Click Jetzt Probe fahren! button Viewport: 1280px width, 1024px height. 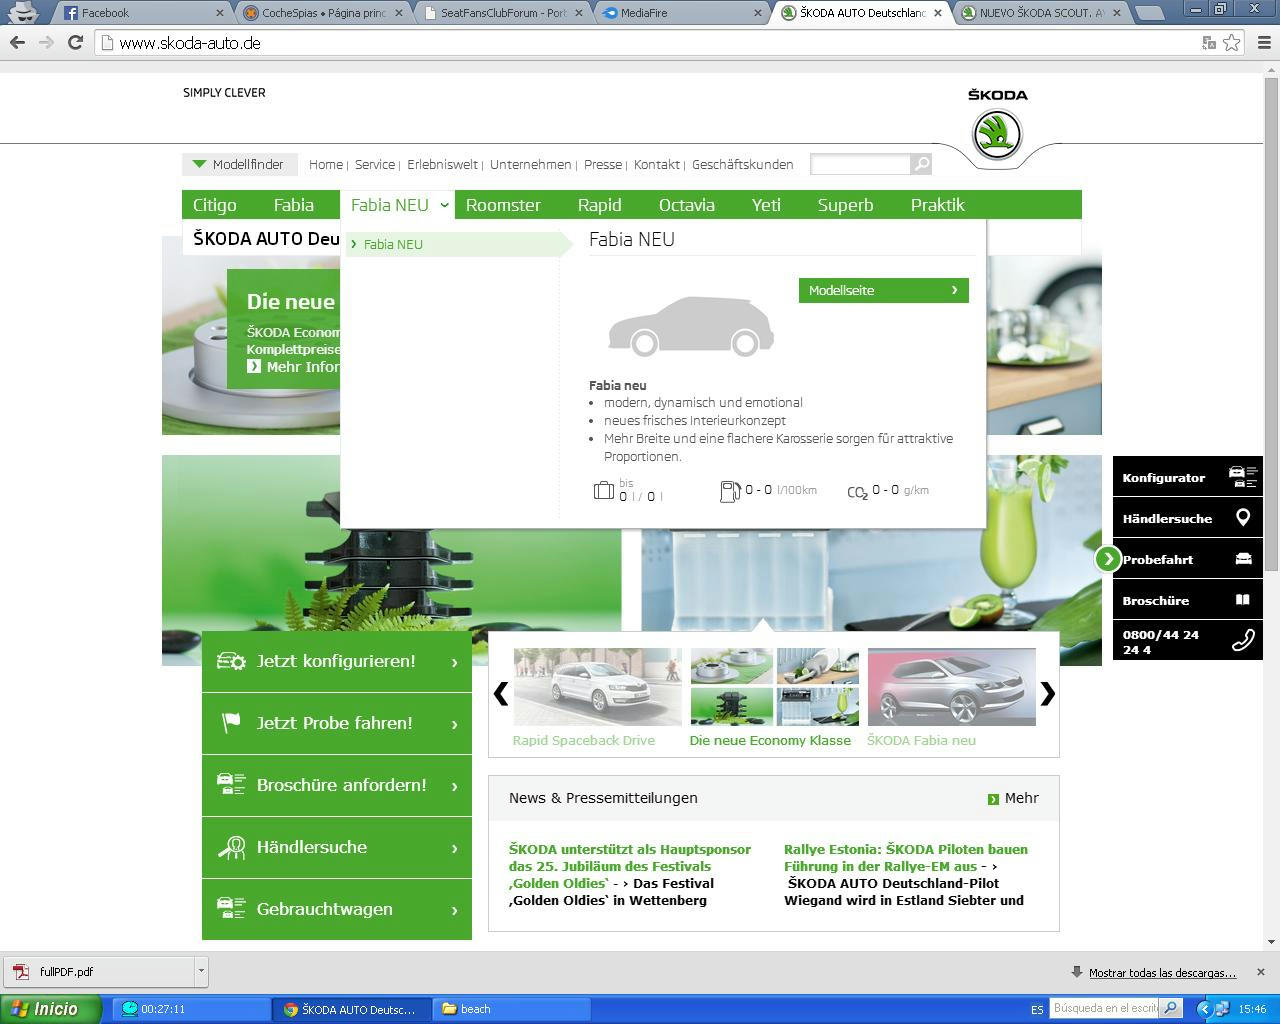[337, 723]
